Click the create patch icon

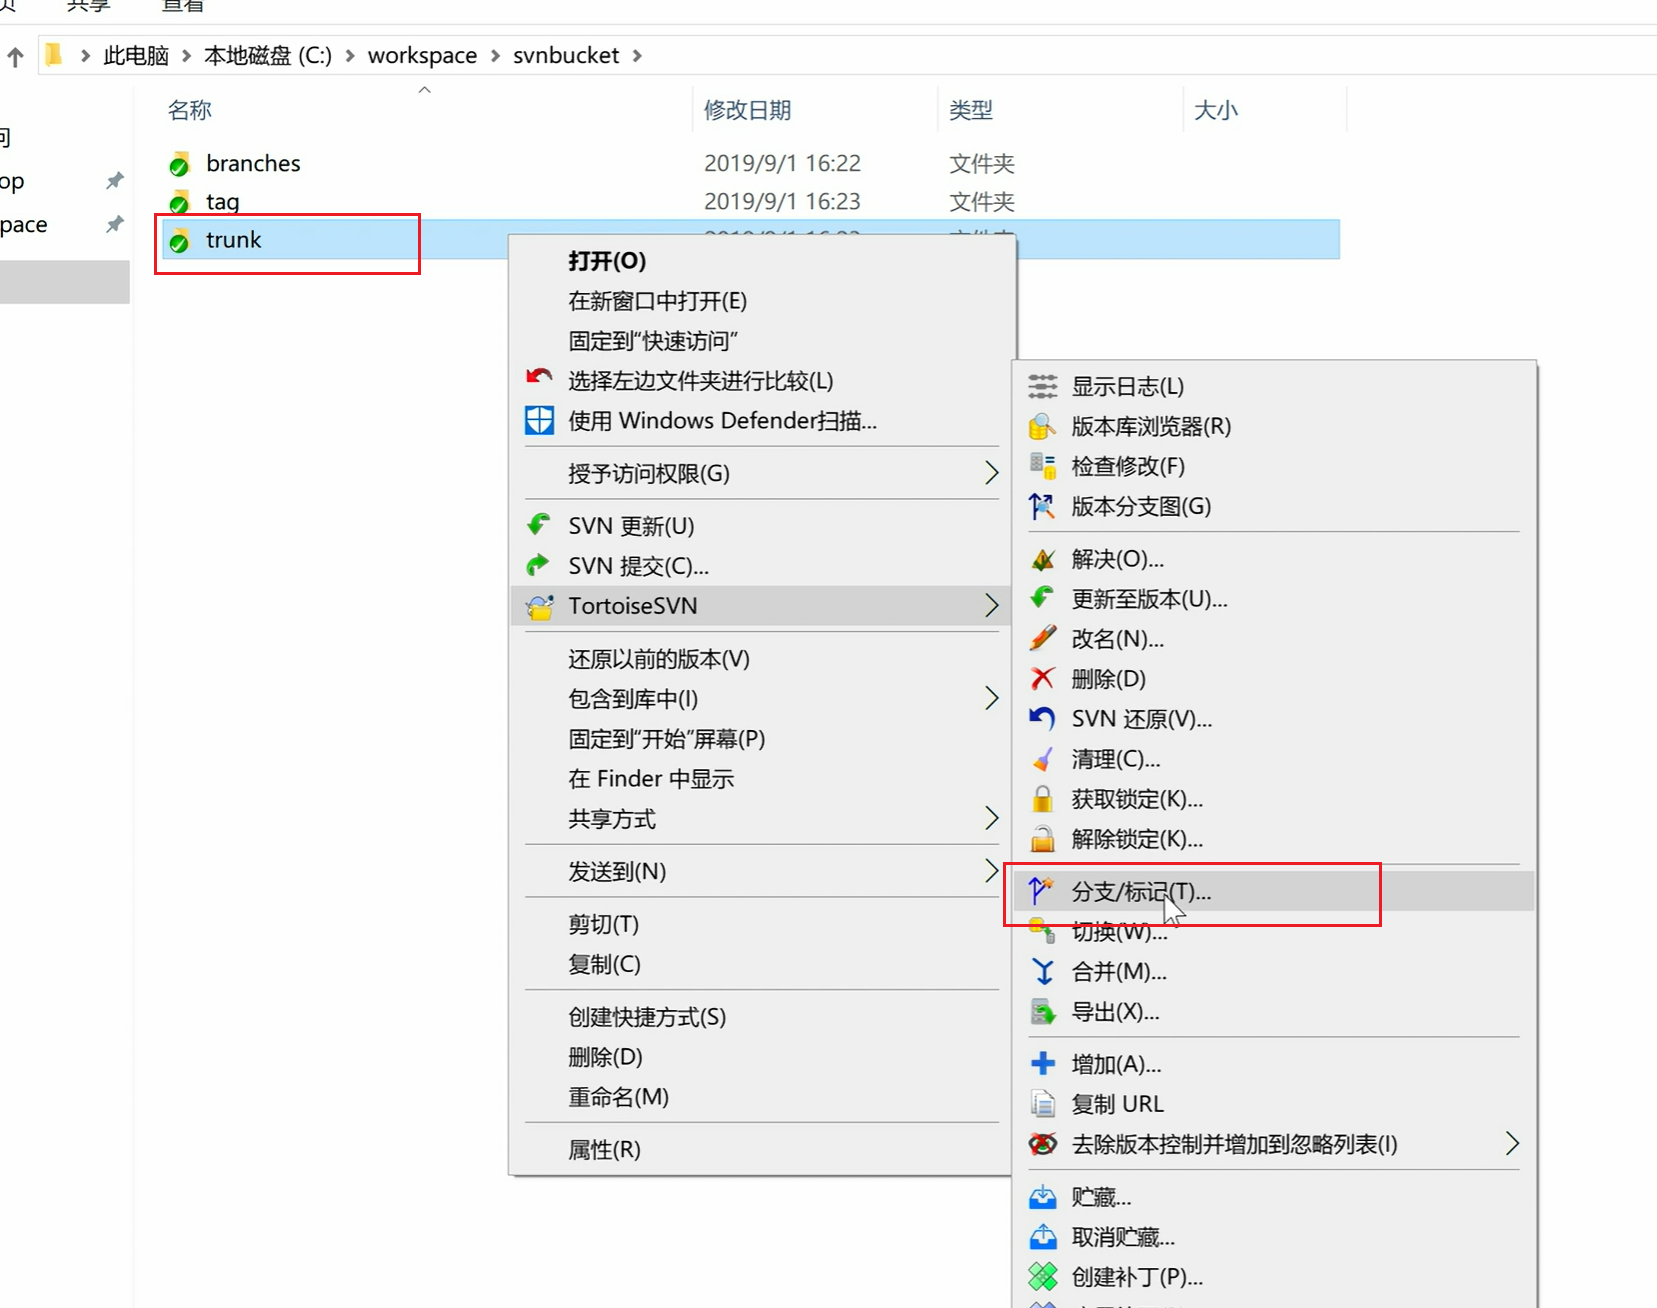tap(1042, 1276)
